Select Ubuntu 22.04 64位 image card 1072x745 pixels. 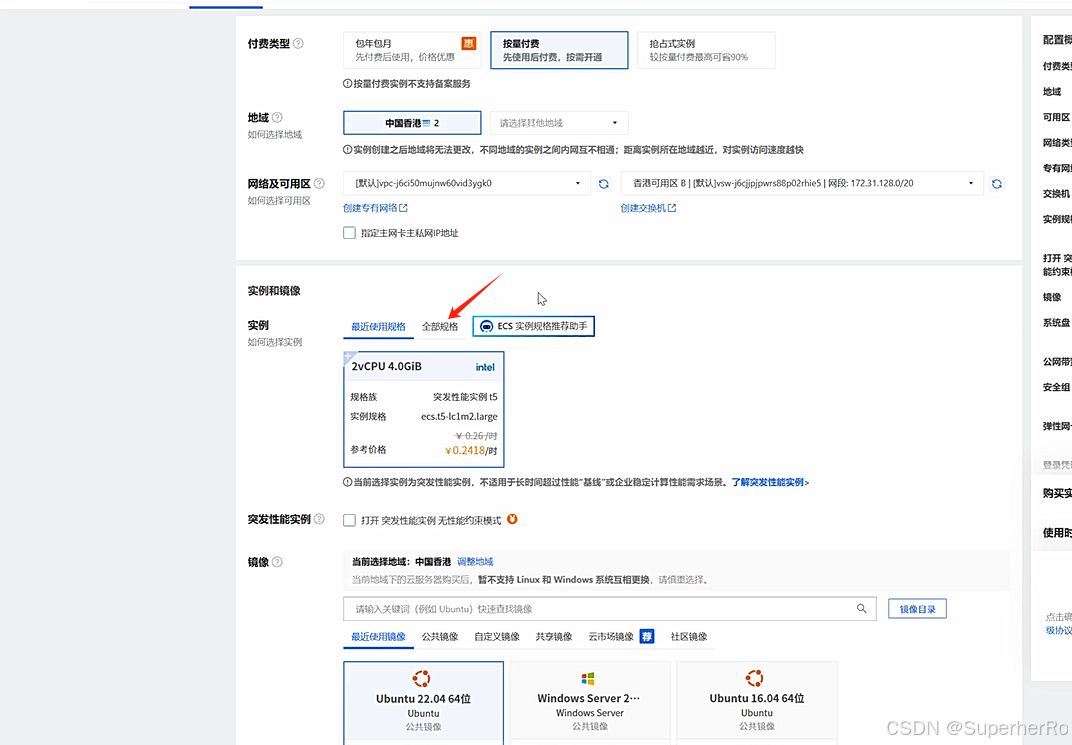click(423, 703)
